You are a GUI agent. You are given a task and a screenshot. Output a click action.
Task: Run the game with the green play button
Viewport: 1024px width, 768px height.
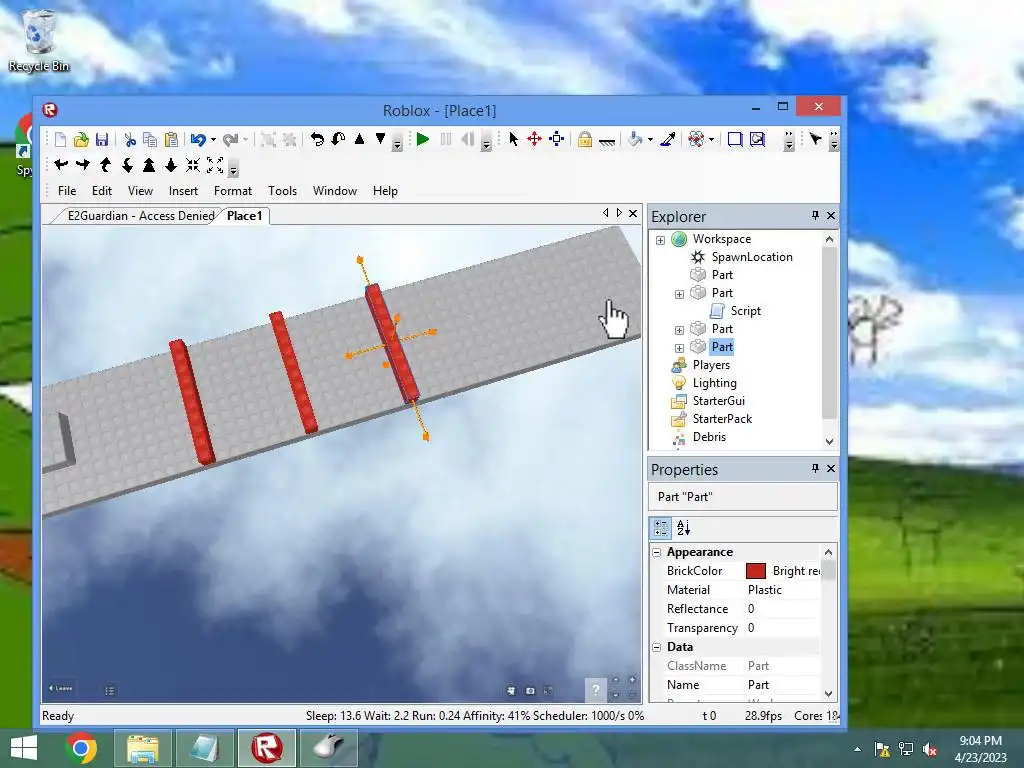[x=423, y=139]
